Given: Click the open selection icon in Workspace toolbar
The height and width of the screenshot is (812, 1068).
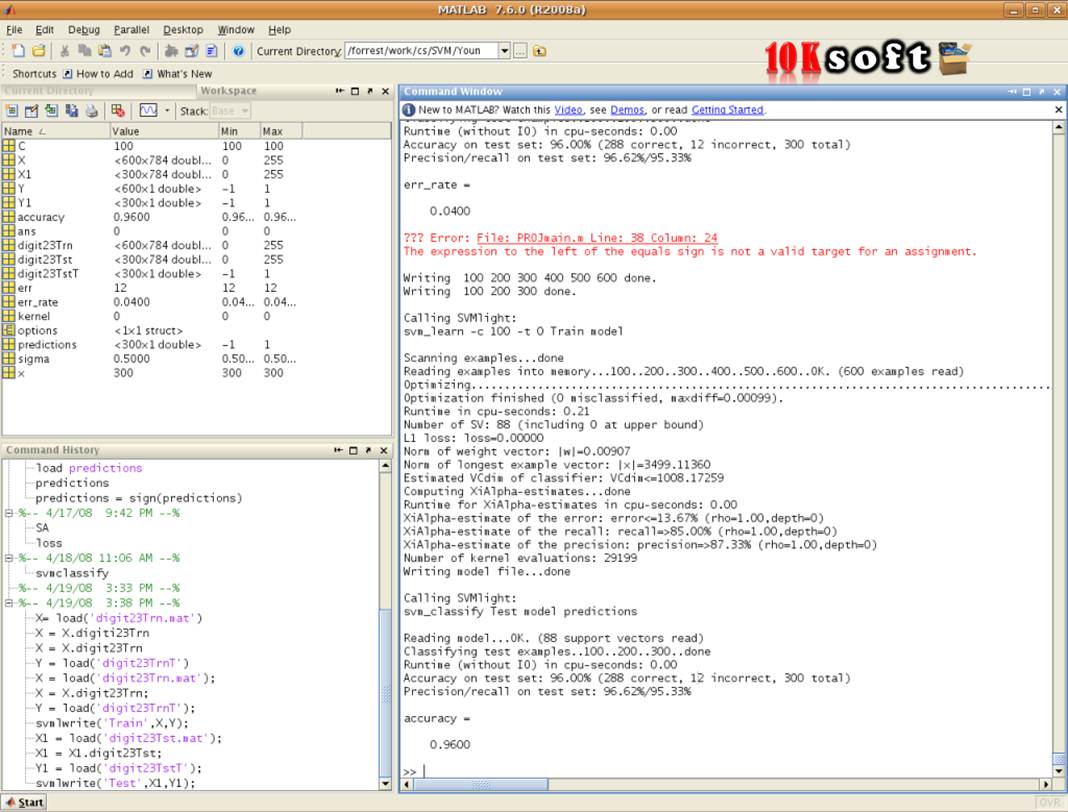Looking at the screenshot, I should [31, 110].
